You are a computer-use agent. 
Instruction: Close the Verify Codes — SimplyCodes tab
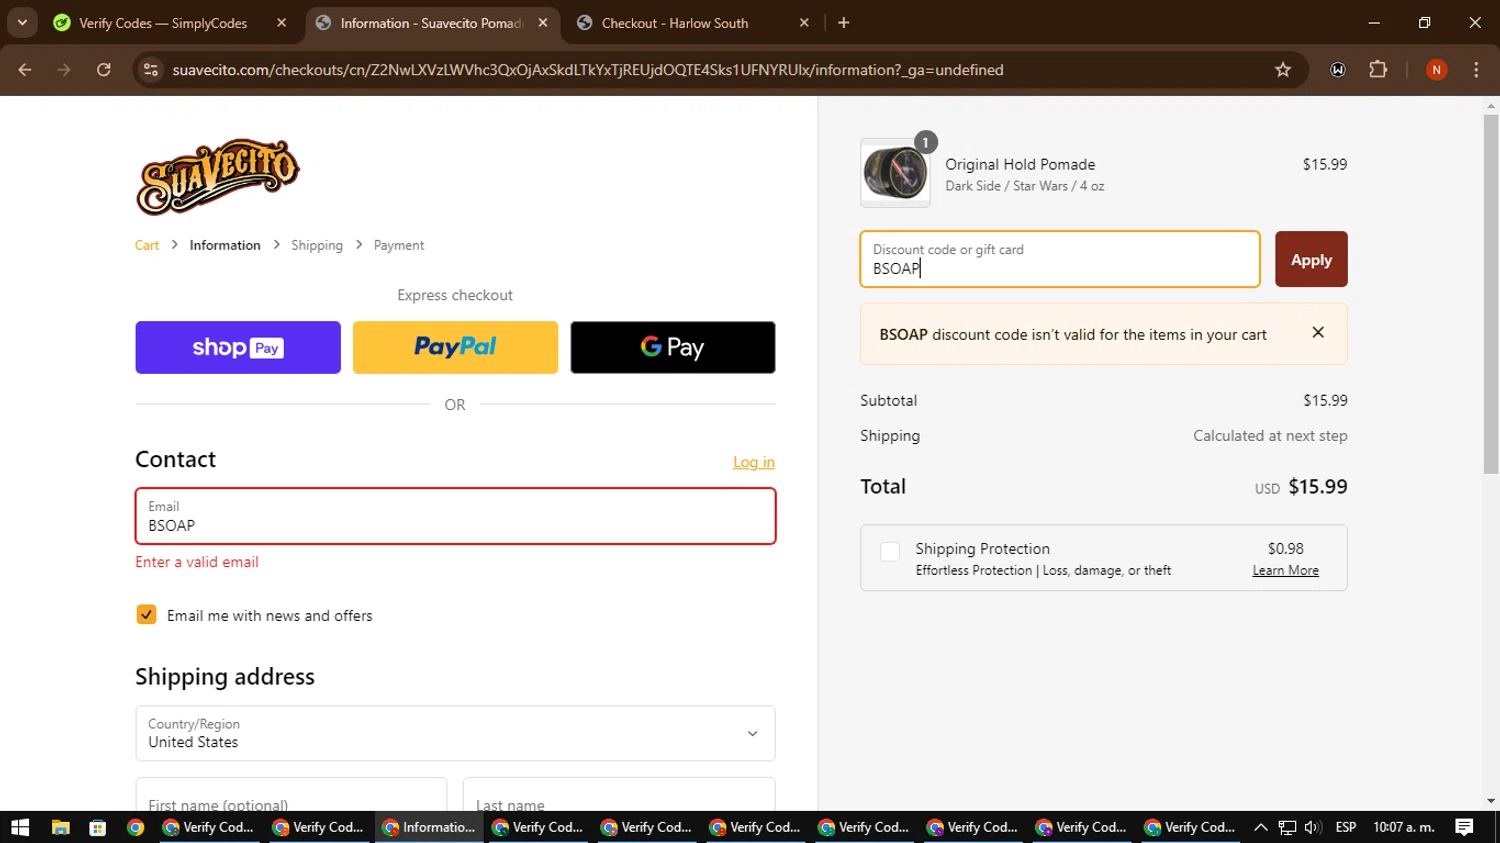[x=282, y=23]
